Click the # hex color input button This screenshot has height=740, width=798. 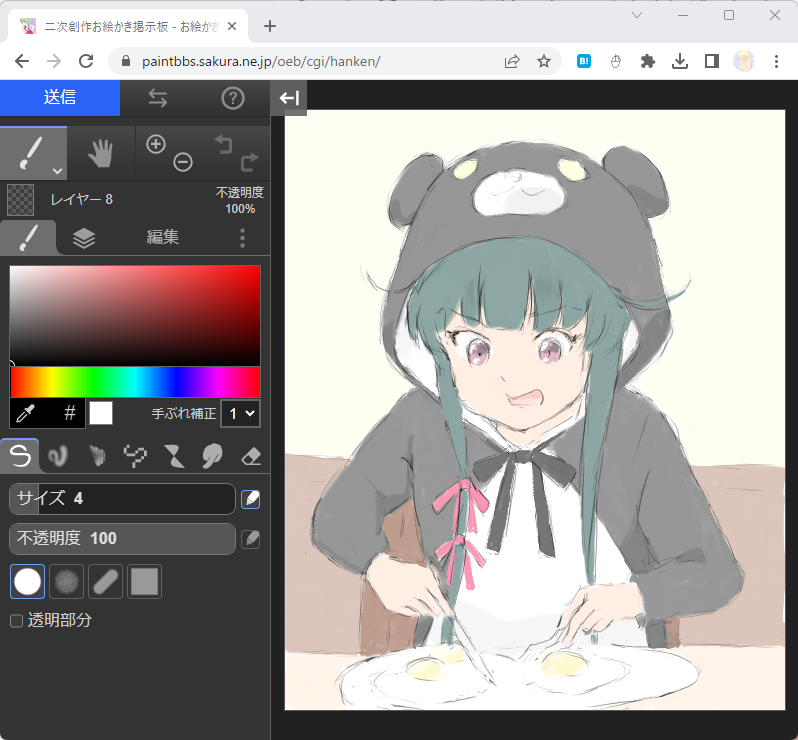[x=70, y=413]
